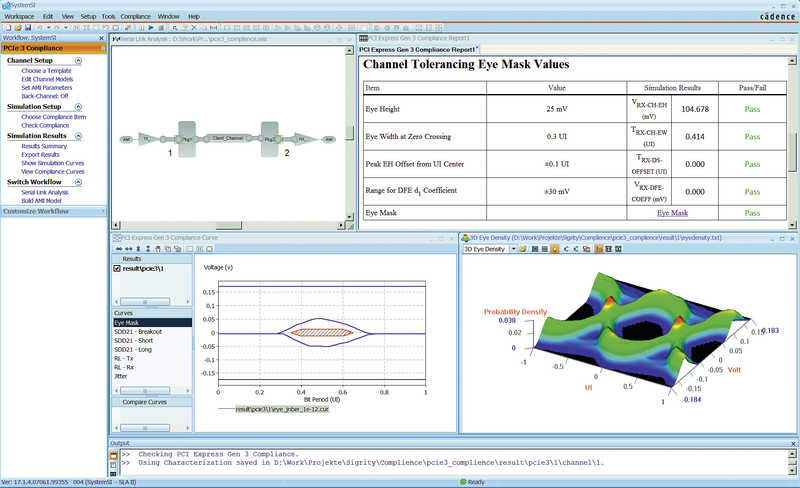800x488 pixels.
Task: Click the delete X icon in main toolbar
Action: [x=194, y=28]
